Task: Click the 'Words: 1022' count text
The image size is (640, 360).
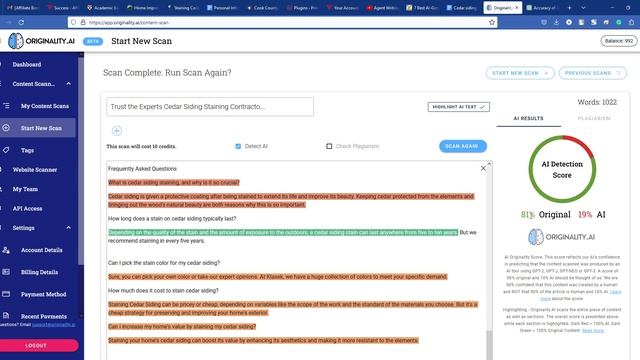Action: pyautogui.click(x=597, y=102)
